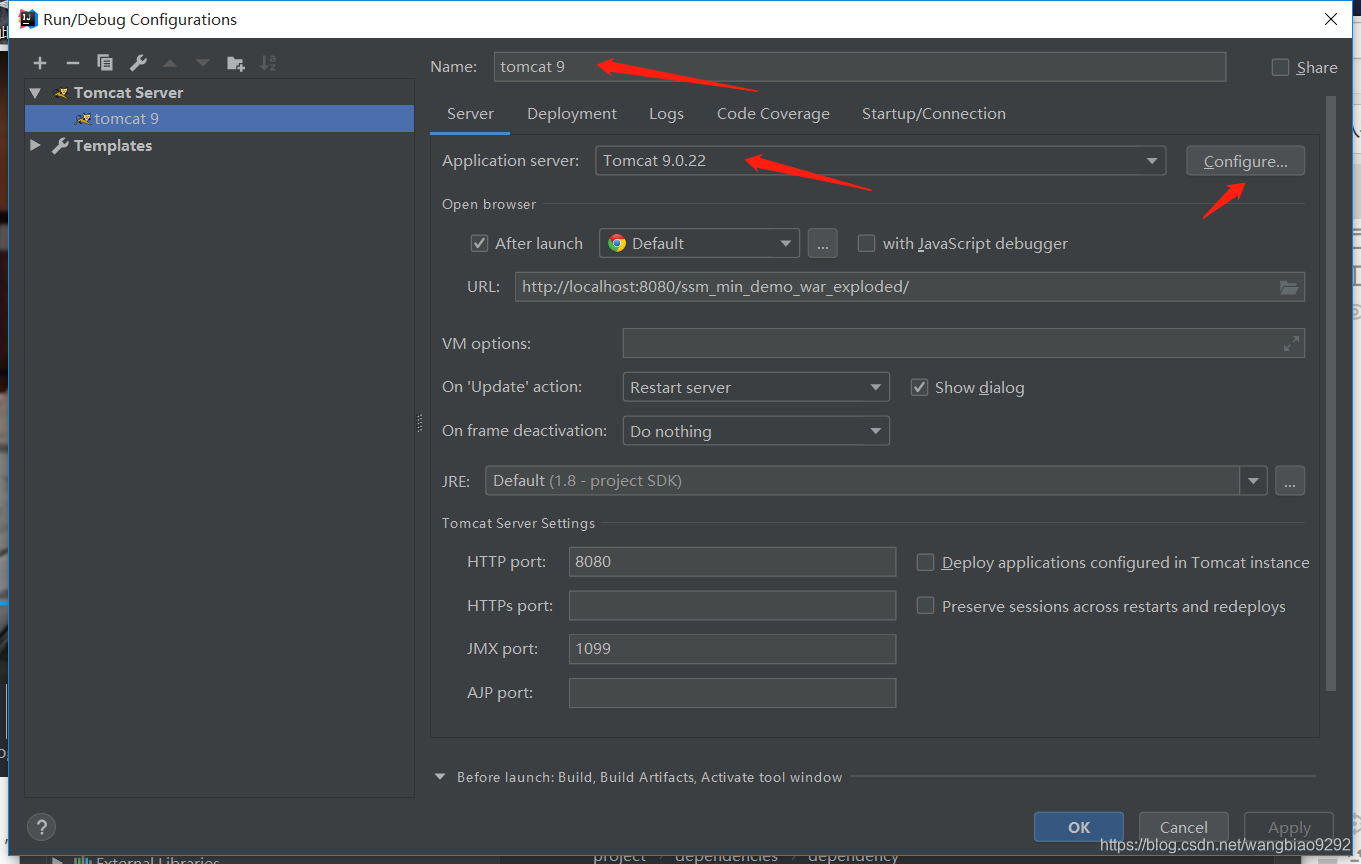
Task: Click vertical scrollbar of settings panel
Action: [x=1330, y=392]
